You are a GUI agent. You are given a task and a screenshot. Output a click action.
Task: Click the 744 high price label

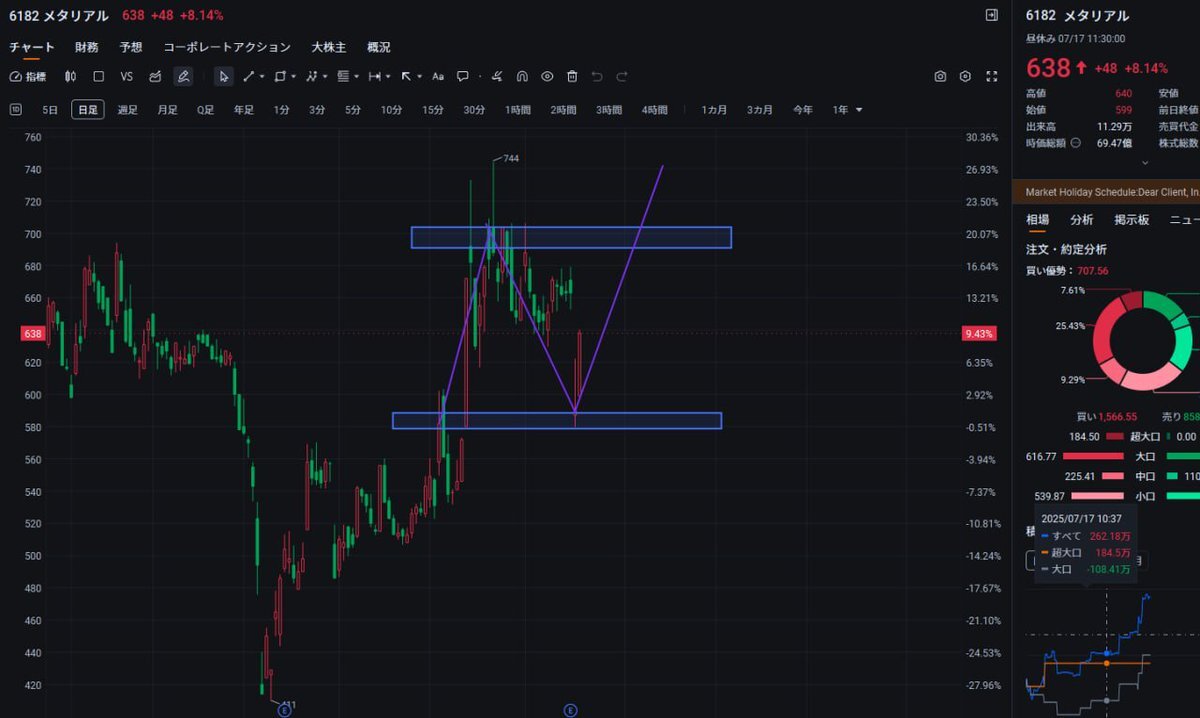click(511, 159)
